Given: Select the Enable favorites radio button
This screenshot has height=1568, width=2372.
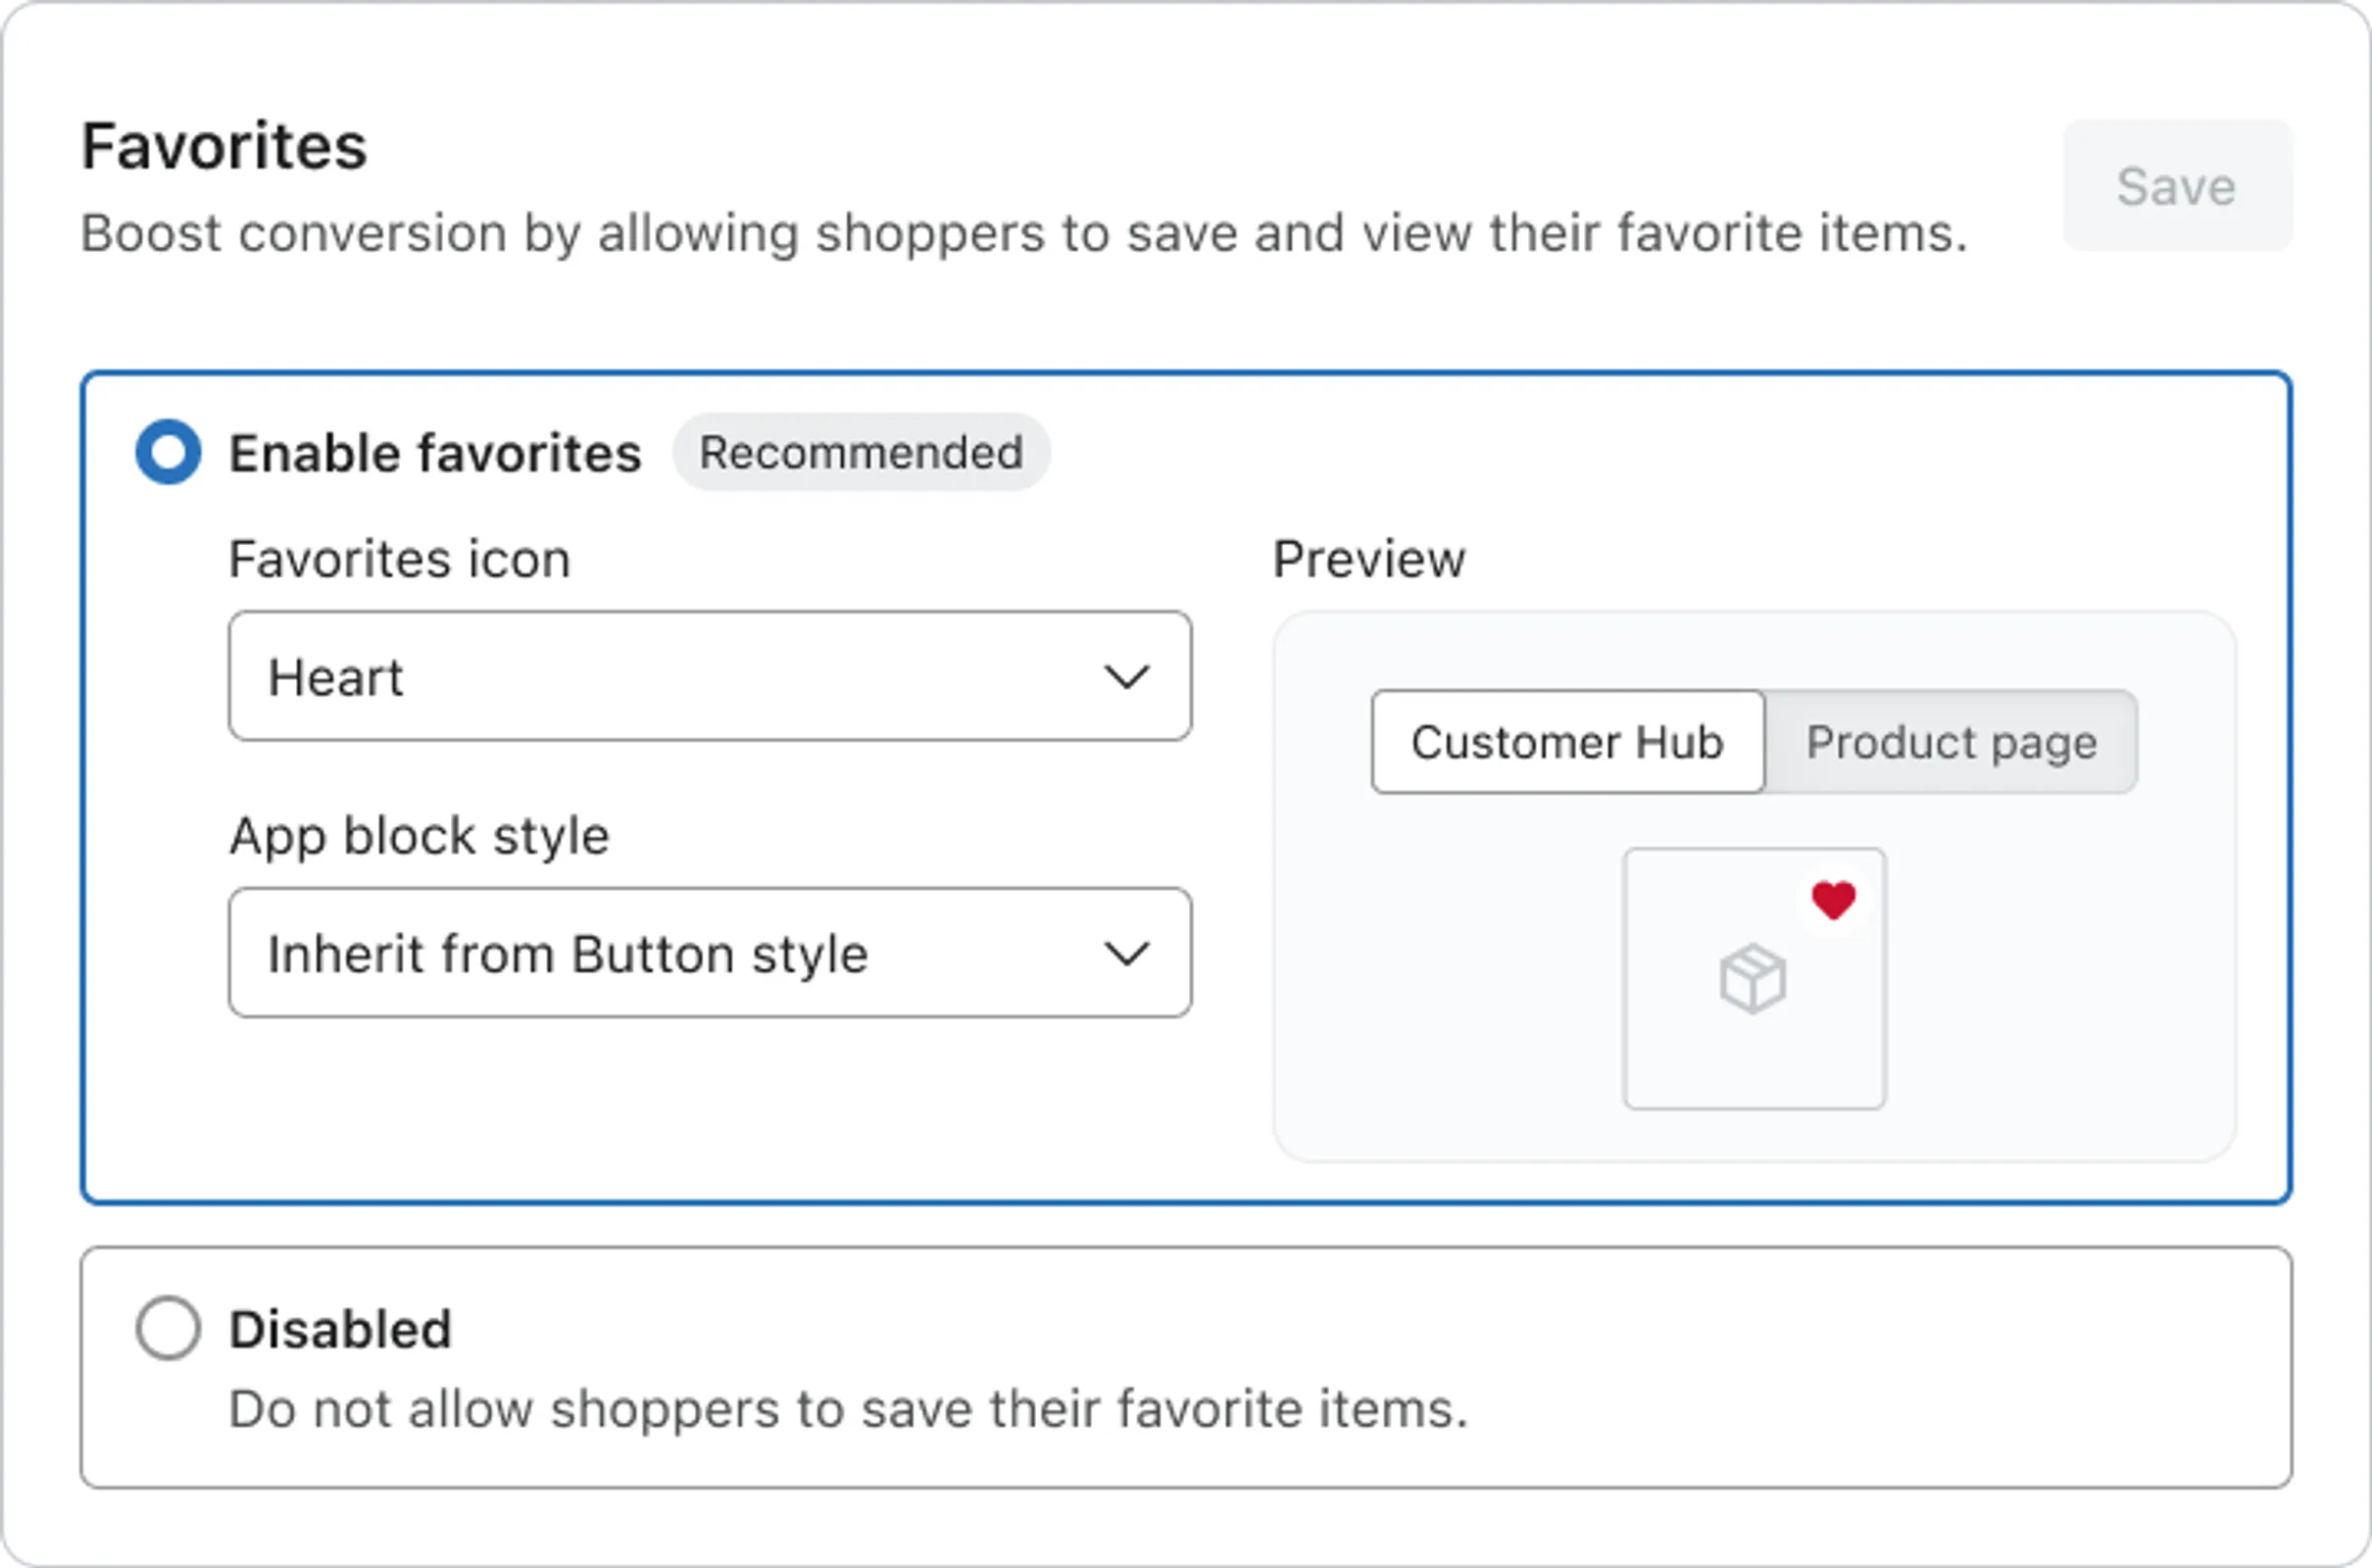Looking at the screenshot, I should tap(168, 452).
